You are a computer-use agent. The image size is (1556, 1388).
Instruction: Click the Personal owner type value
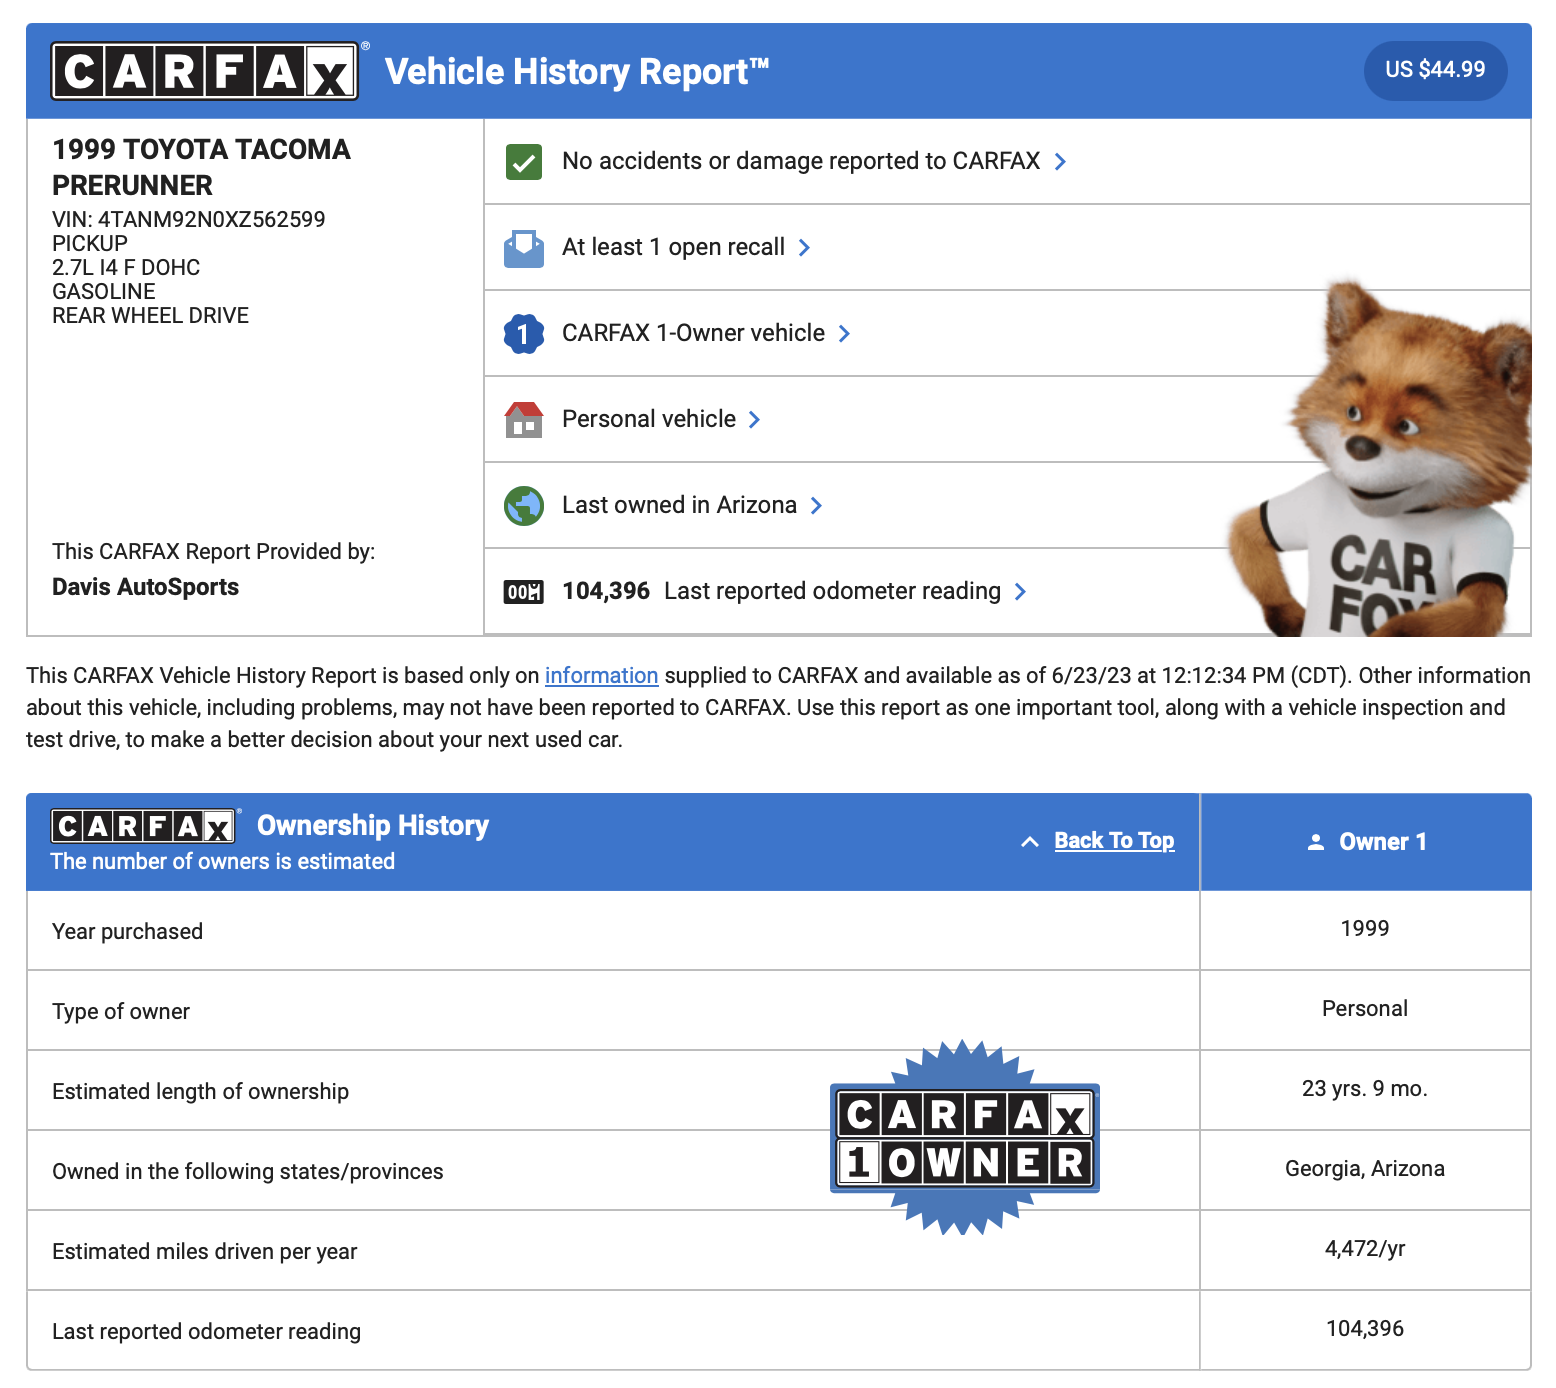[x=1365, y=1008]
